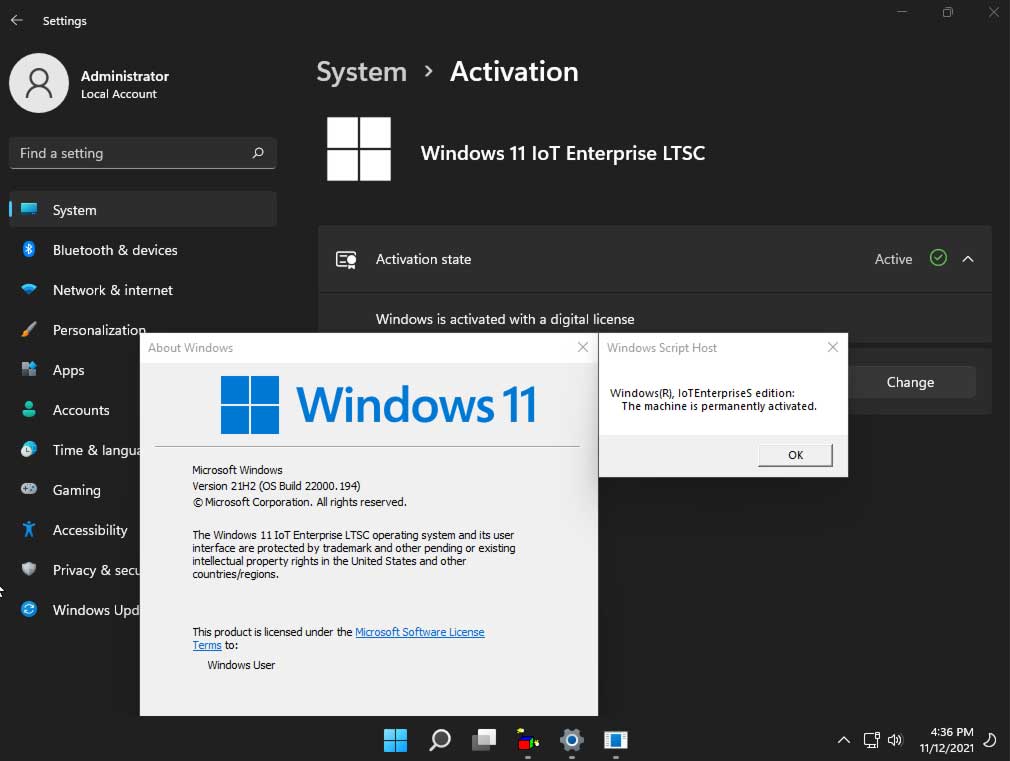Close the Windows Script Host dialog

click(x=832, y=347)
